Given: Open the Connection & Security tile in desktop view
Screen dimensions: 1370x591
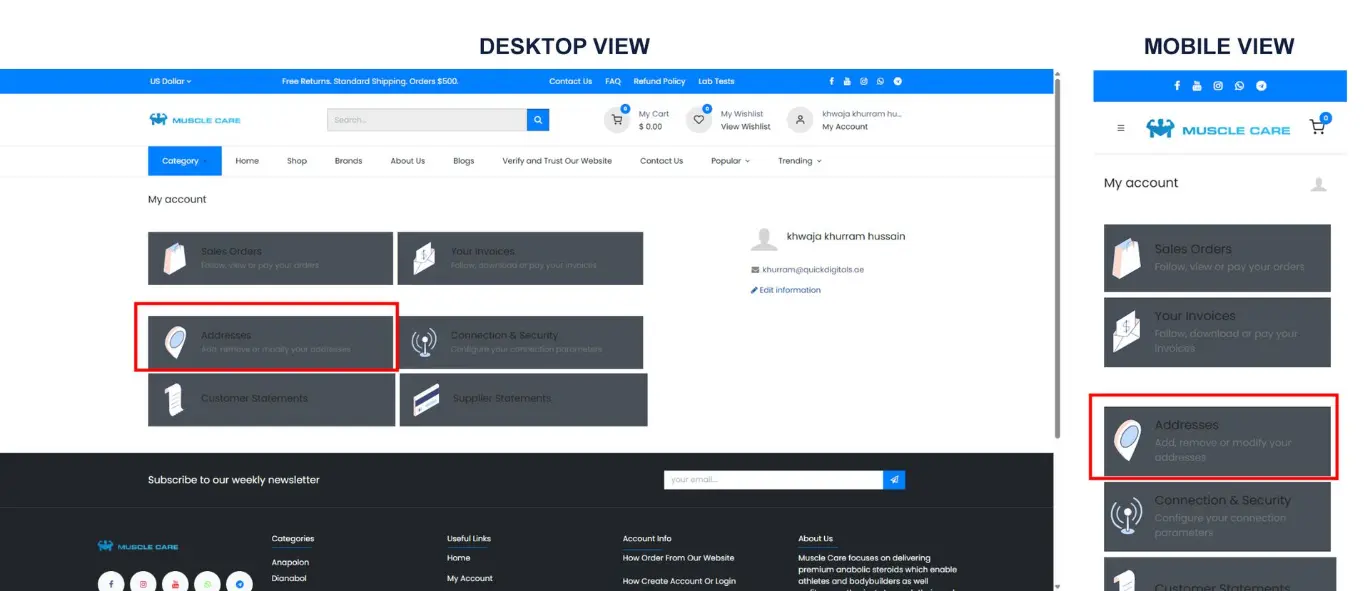Looking at the screenshot, I should click(520, 343).
